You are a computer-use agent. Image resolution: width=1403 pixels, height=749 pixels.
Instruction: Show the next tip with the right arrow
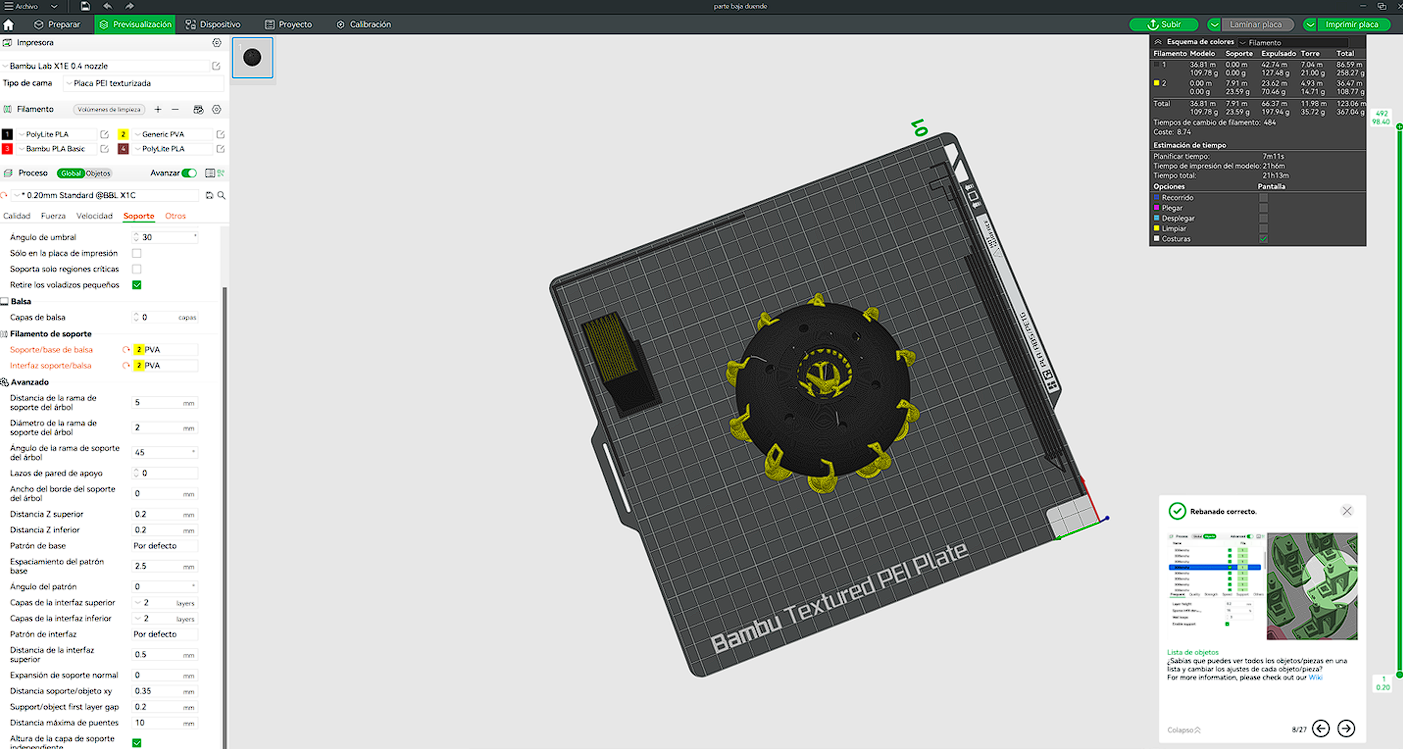click(x=1346, y=728)
